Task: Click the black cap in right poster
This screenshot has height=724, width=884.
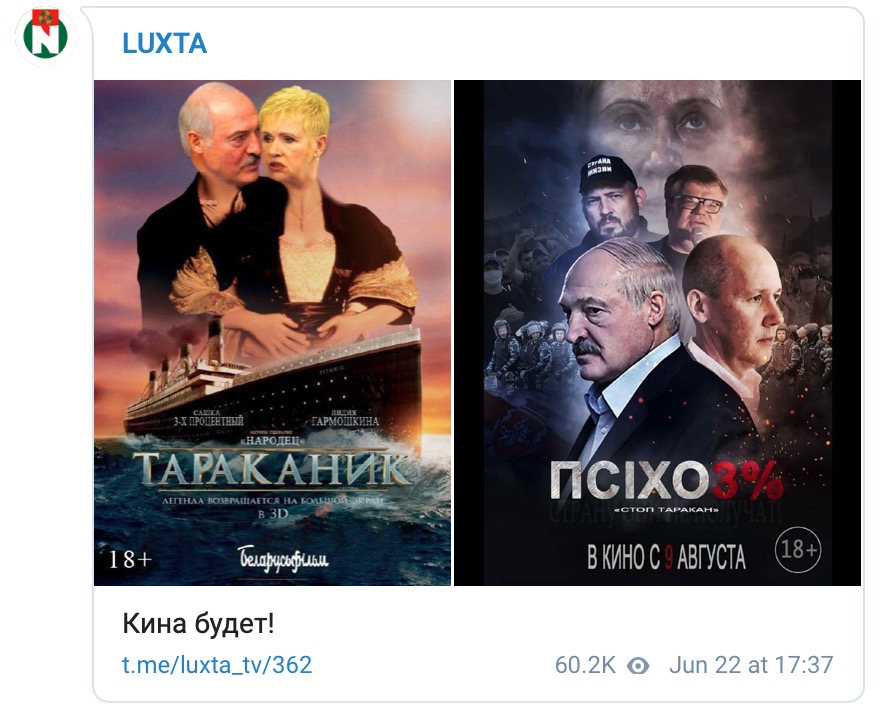Action: (608, 174)
